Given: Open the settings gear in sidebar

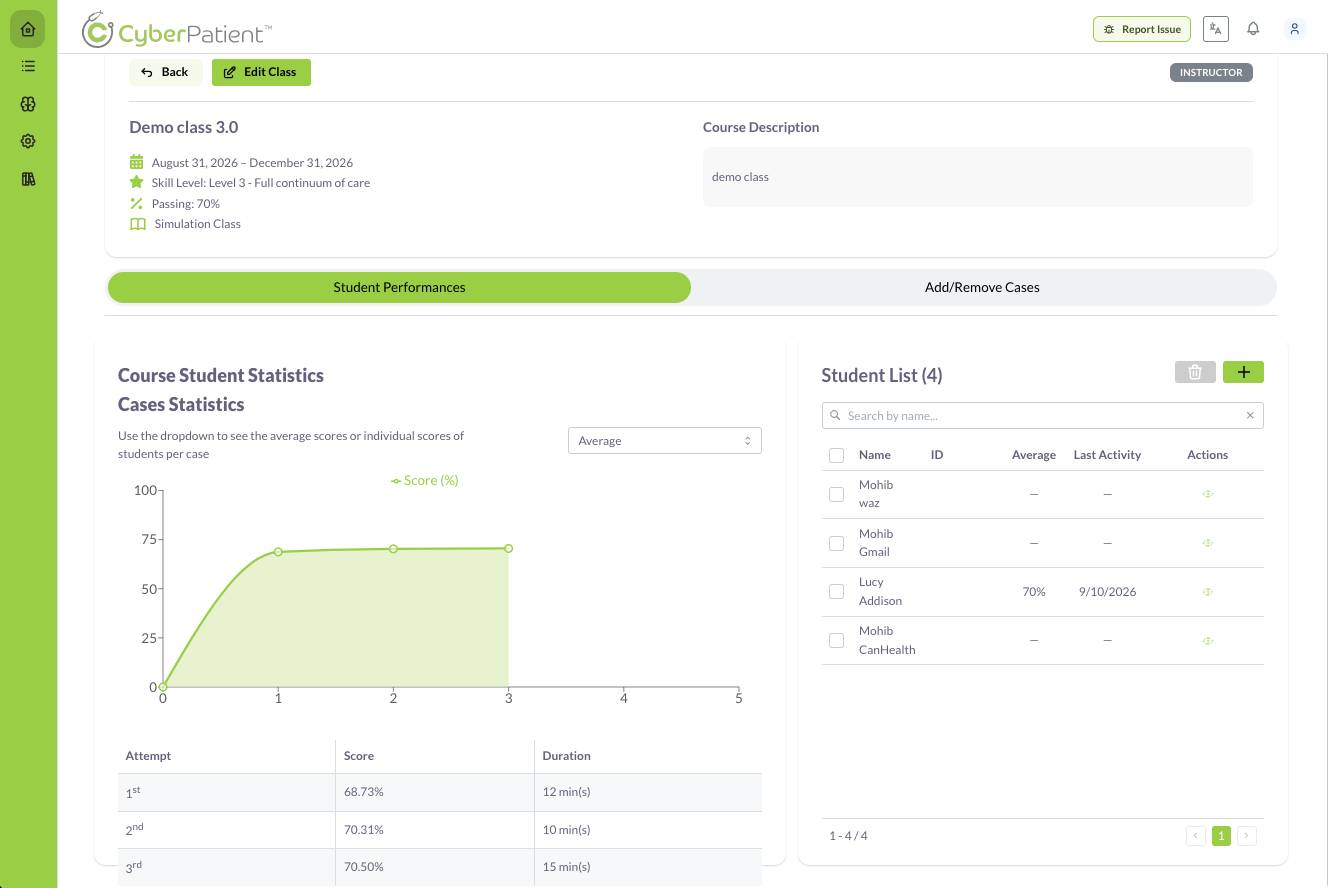Looking at the screenshot, I should pyautogui.click(x=28, y=141).
